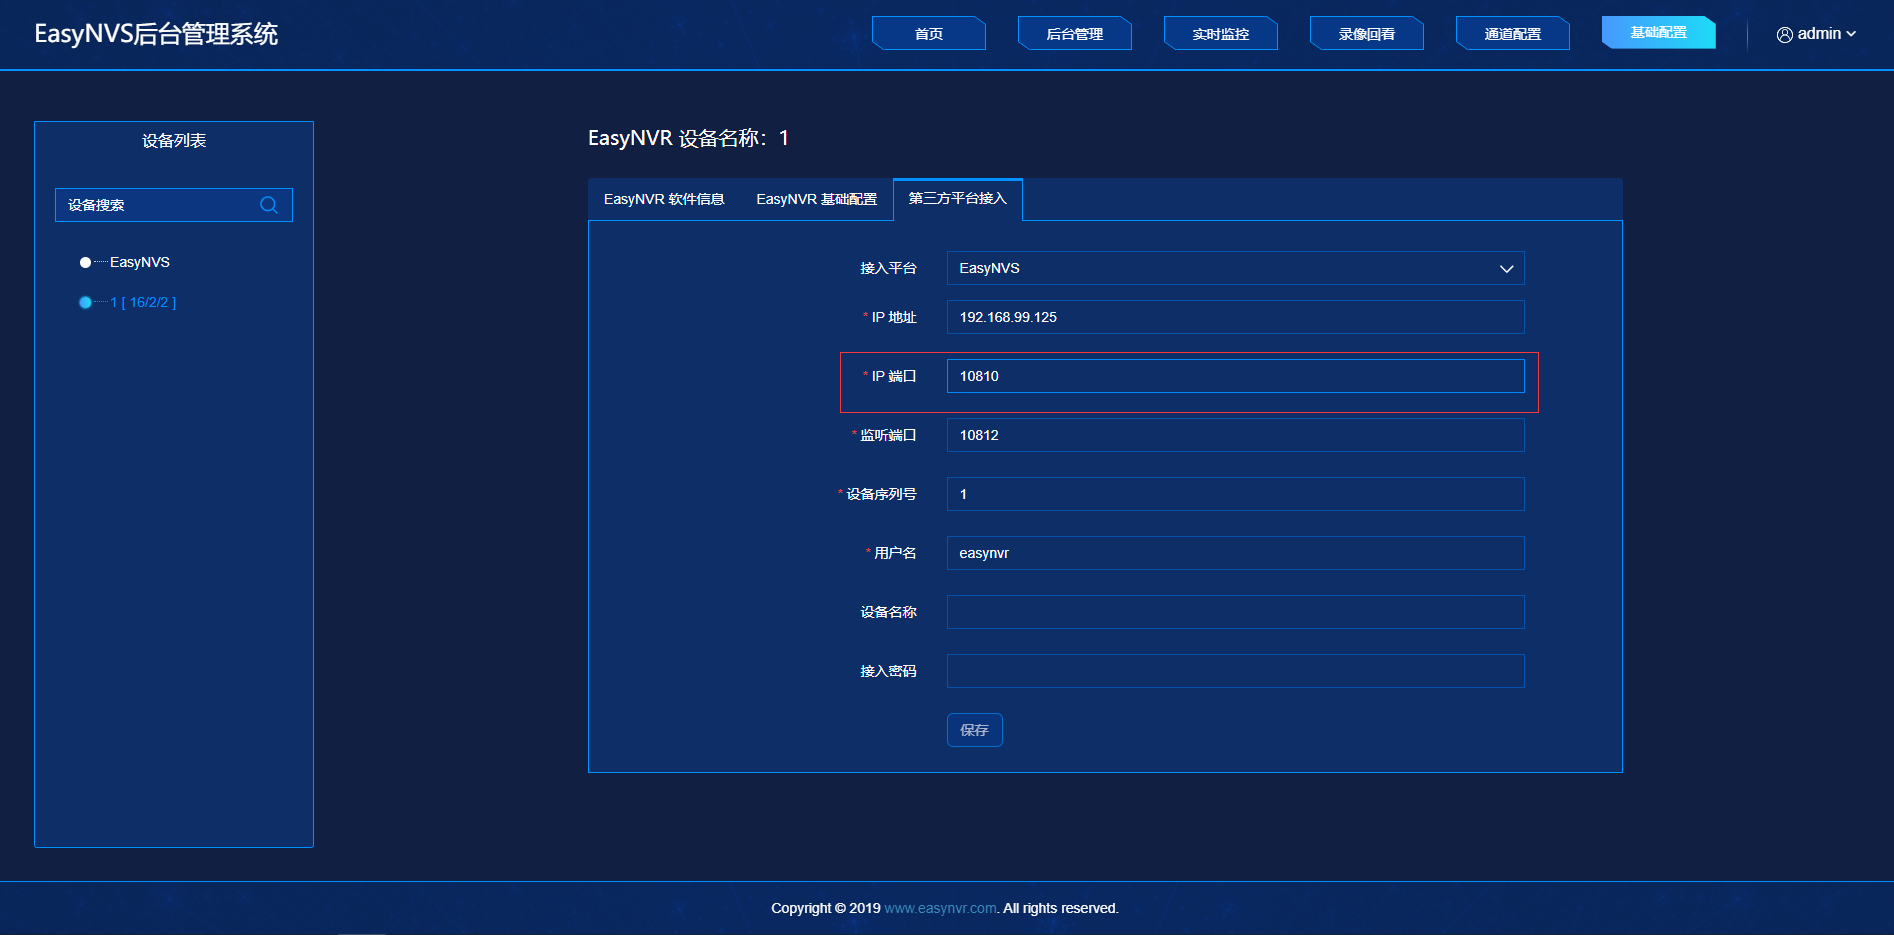Expand the 接入平台 EasyNVS dropdown
Screen dimensions: 1894x935
tap(1235, 268)
